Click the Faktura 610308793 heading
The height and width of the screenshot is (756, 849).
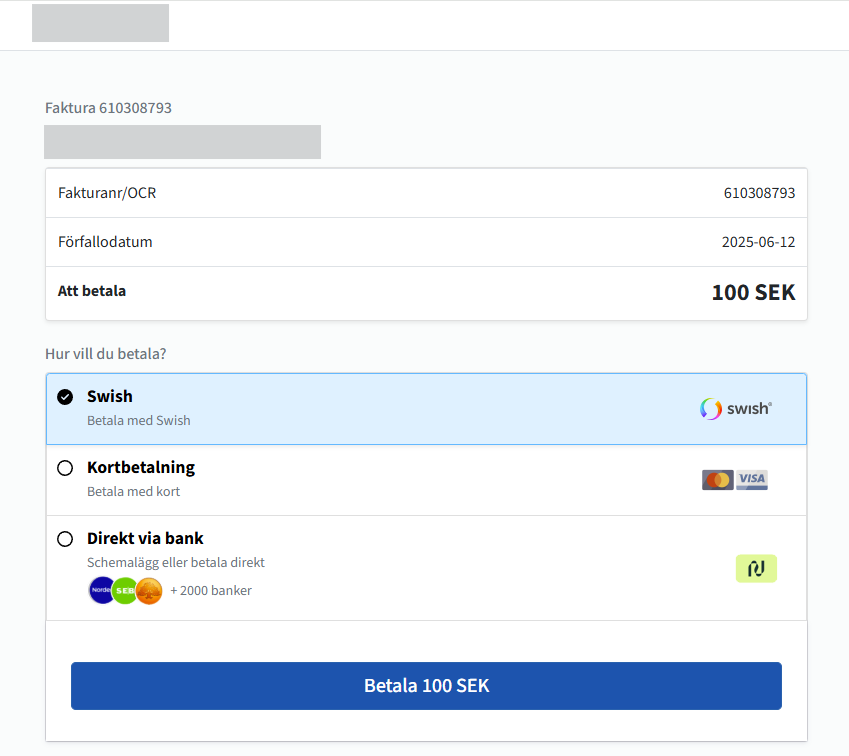point(108,108)
